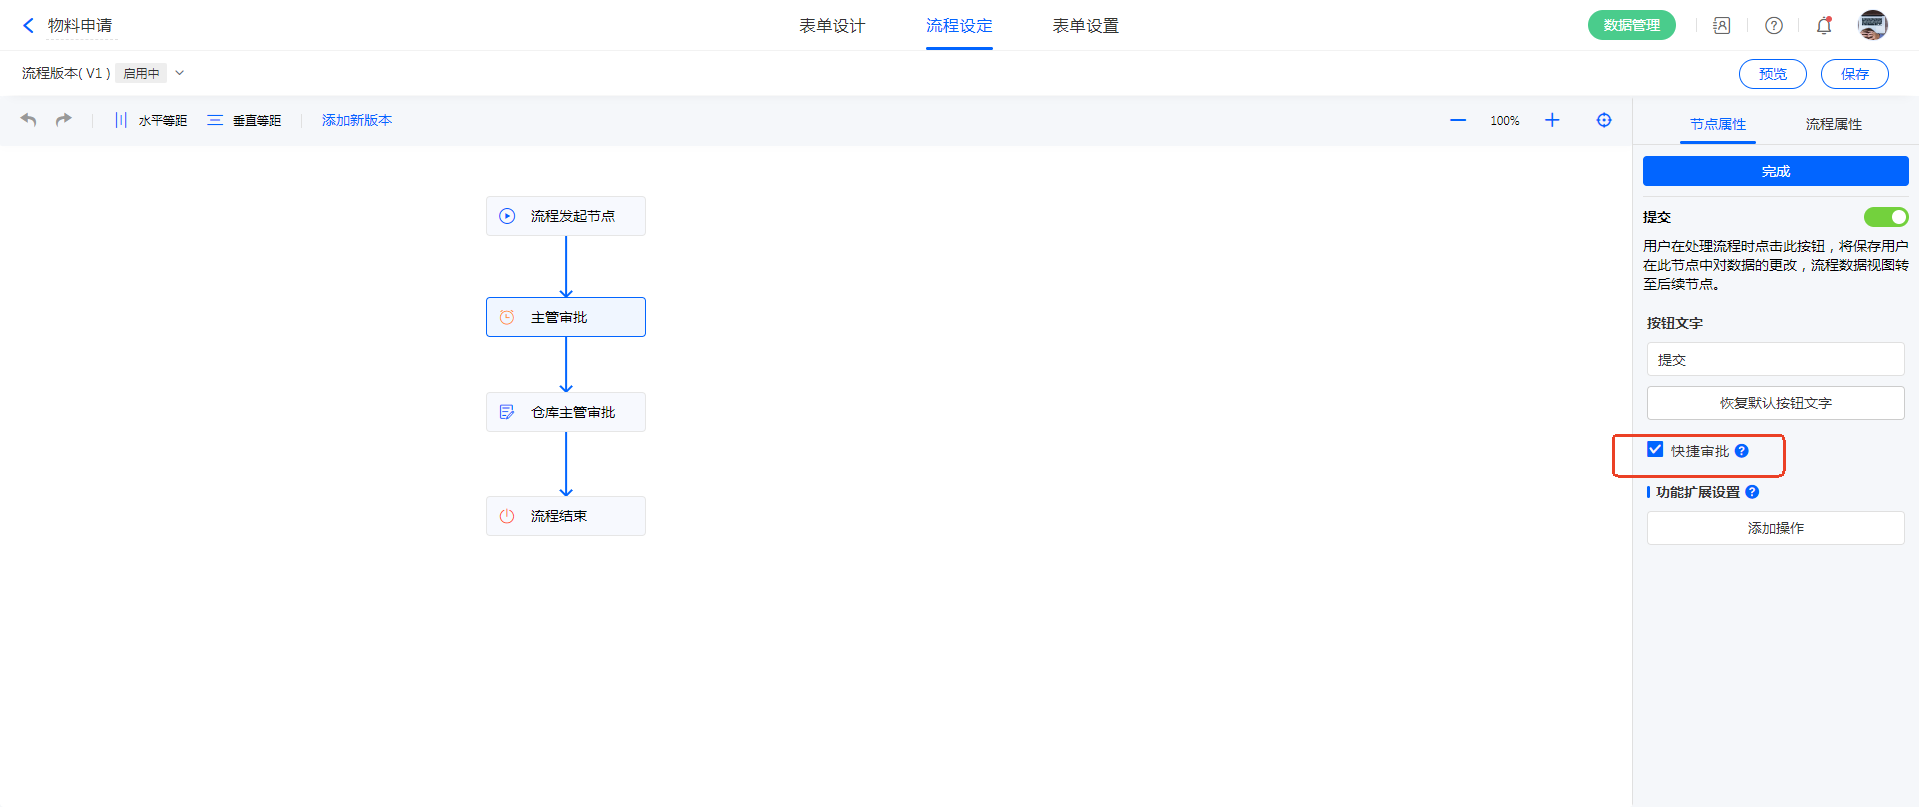Click the 水平等距 toolbar option
Screen dimensions: 1919x807
151,120
